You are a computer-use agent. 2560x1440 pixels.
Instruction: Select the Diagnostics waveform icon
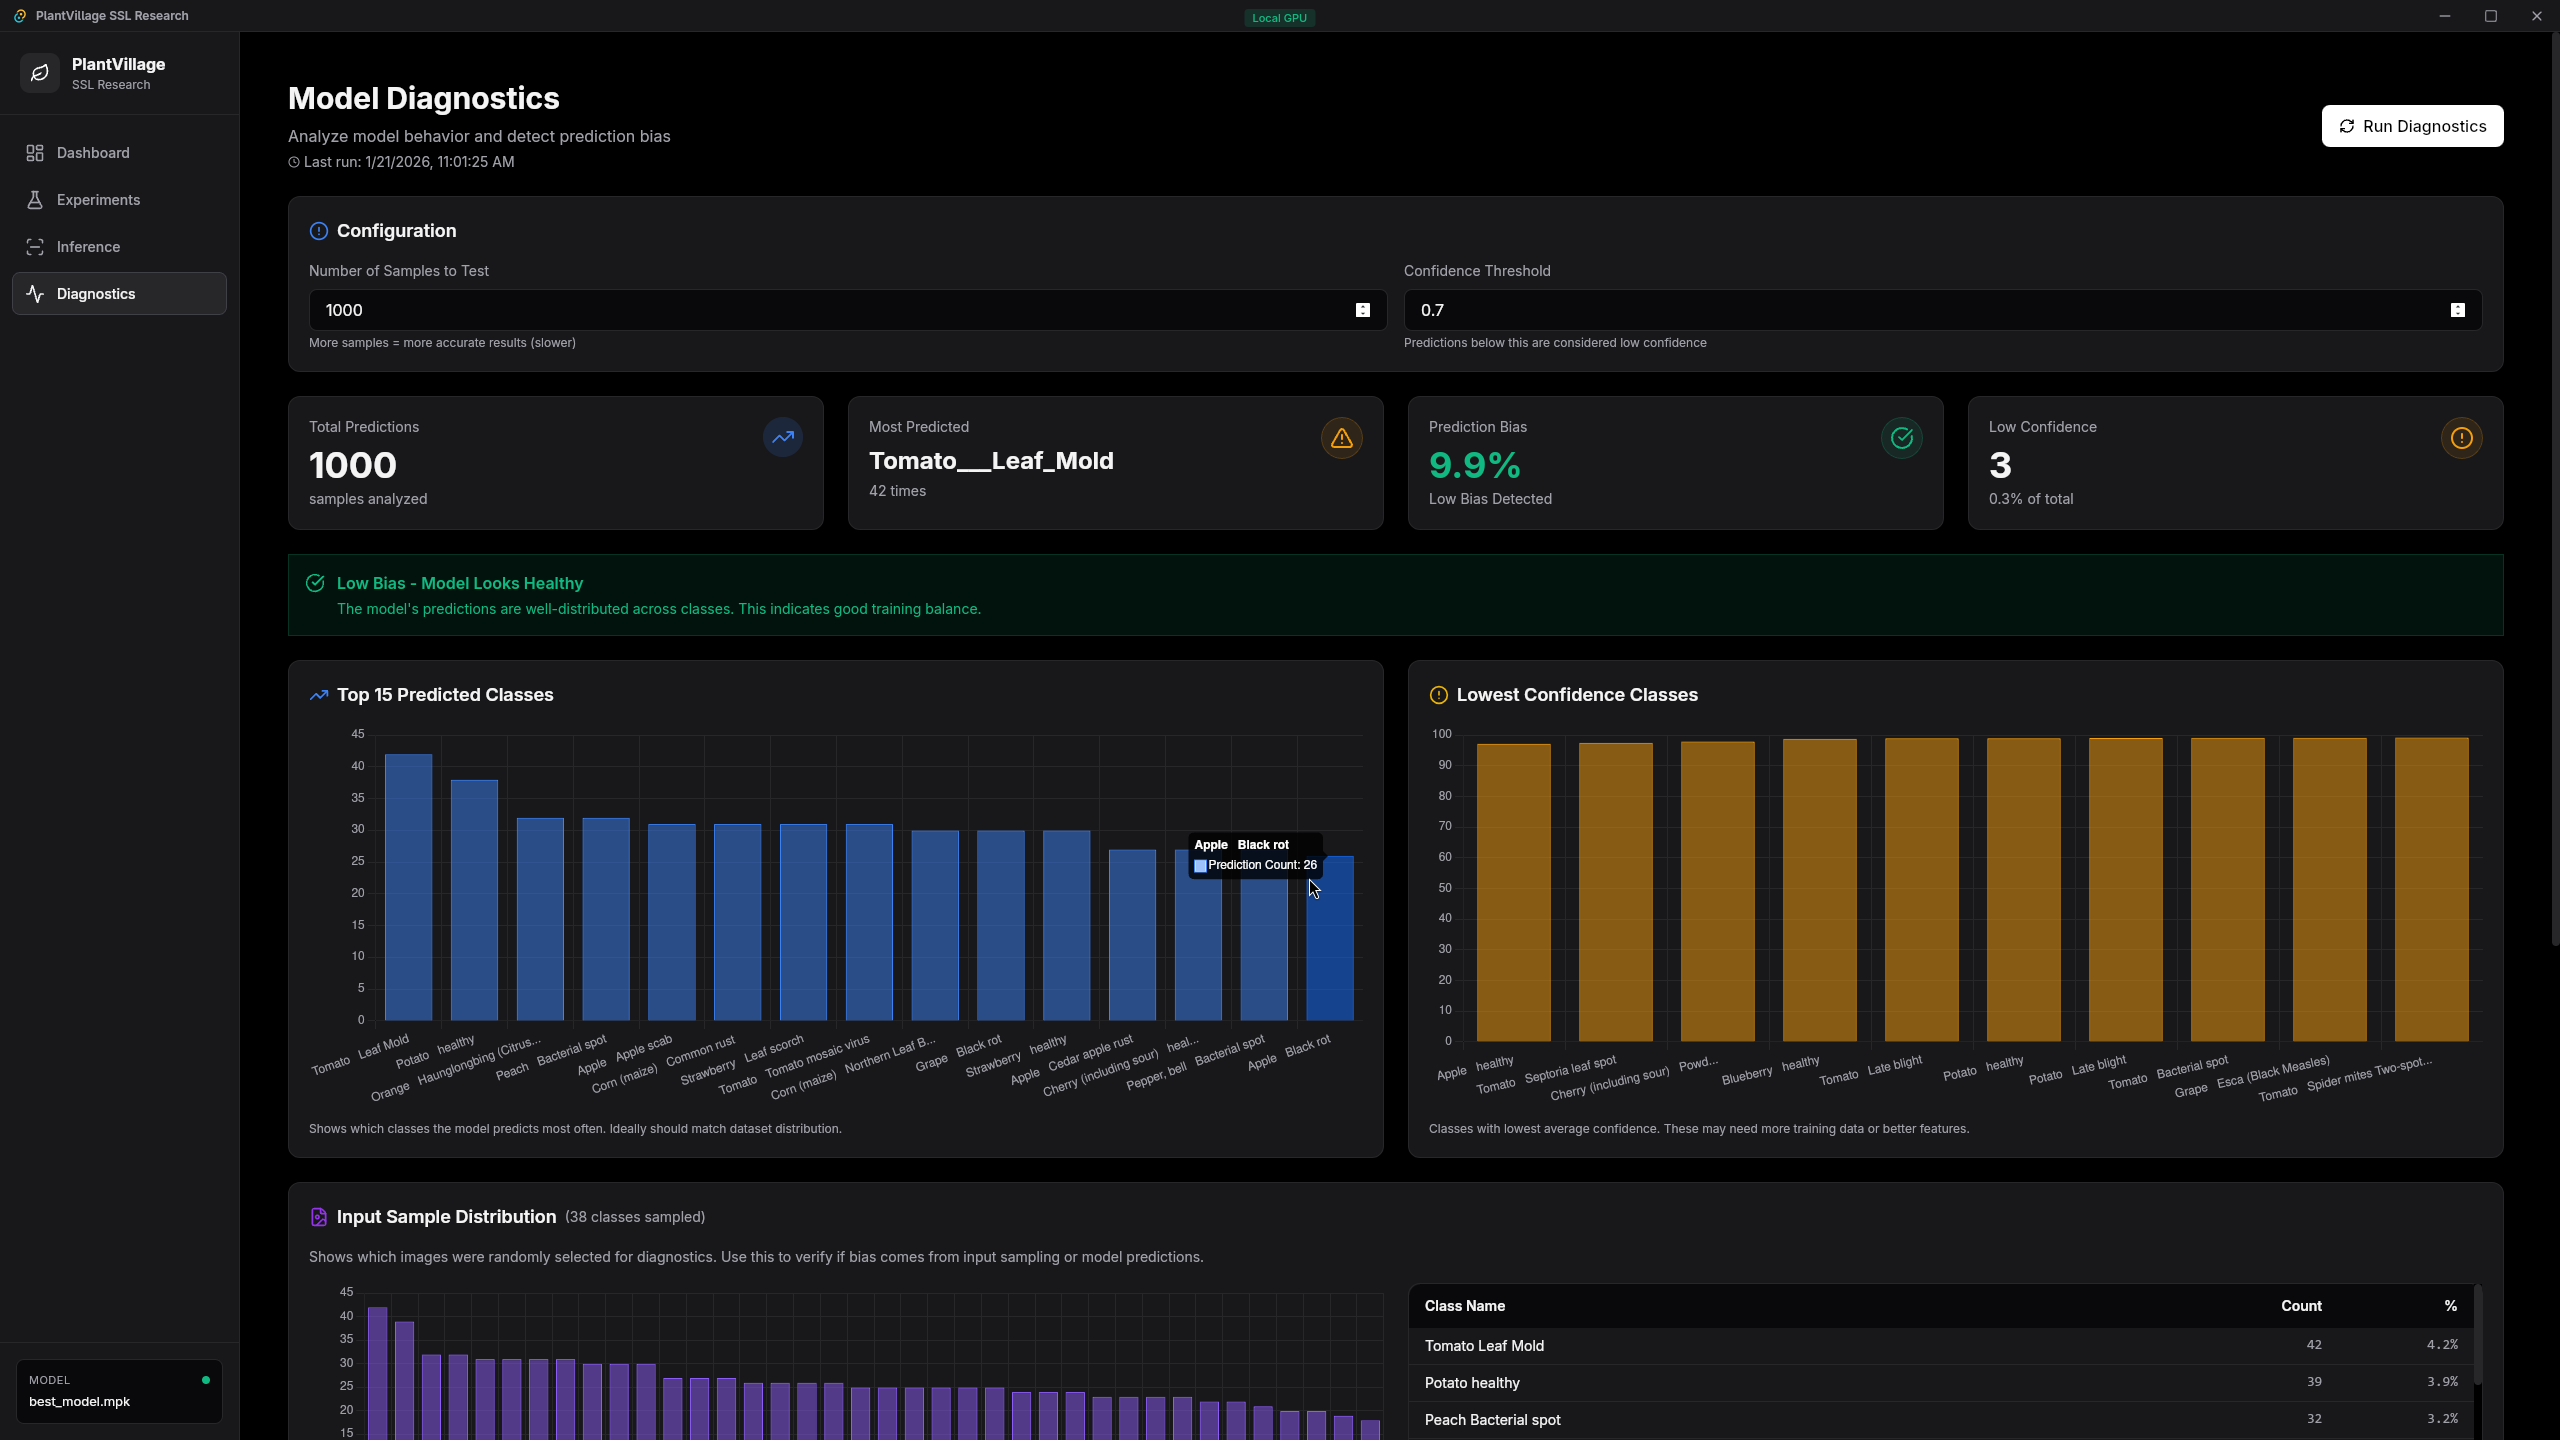click(34, 293)
